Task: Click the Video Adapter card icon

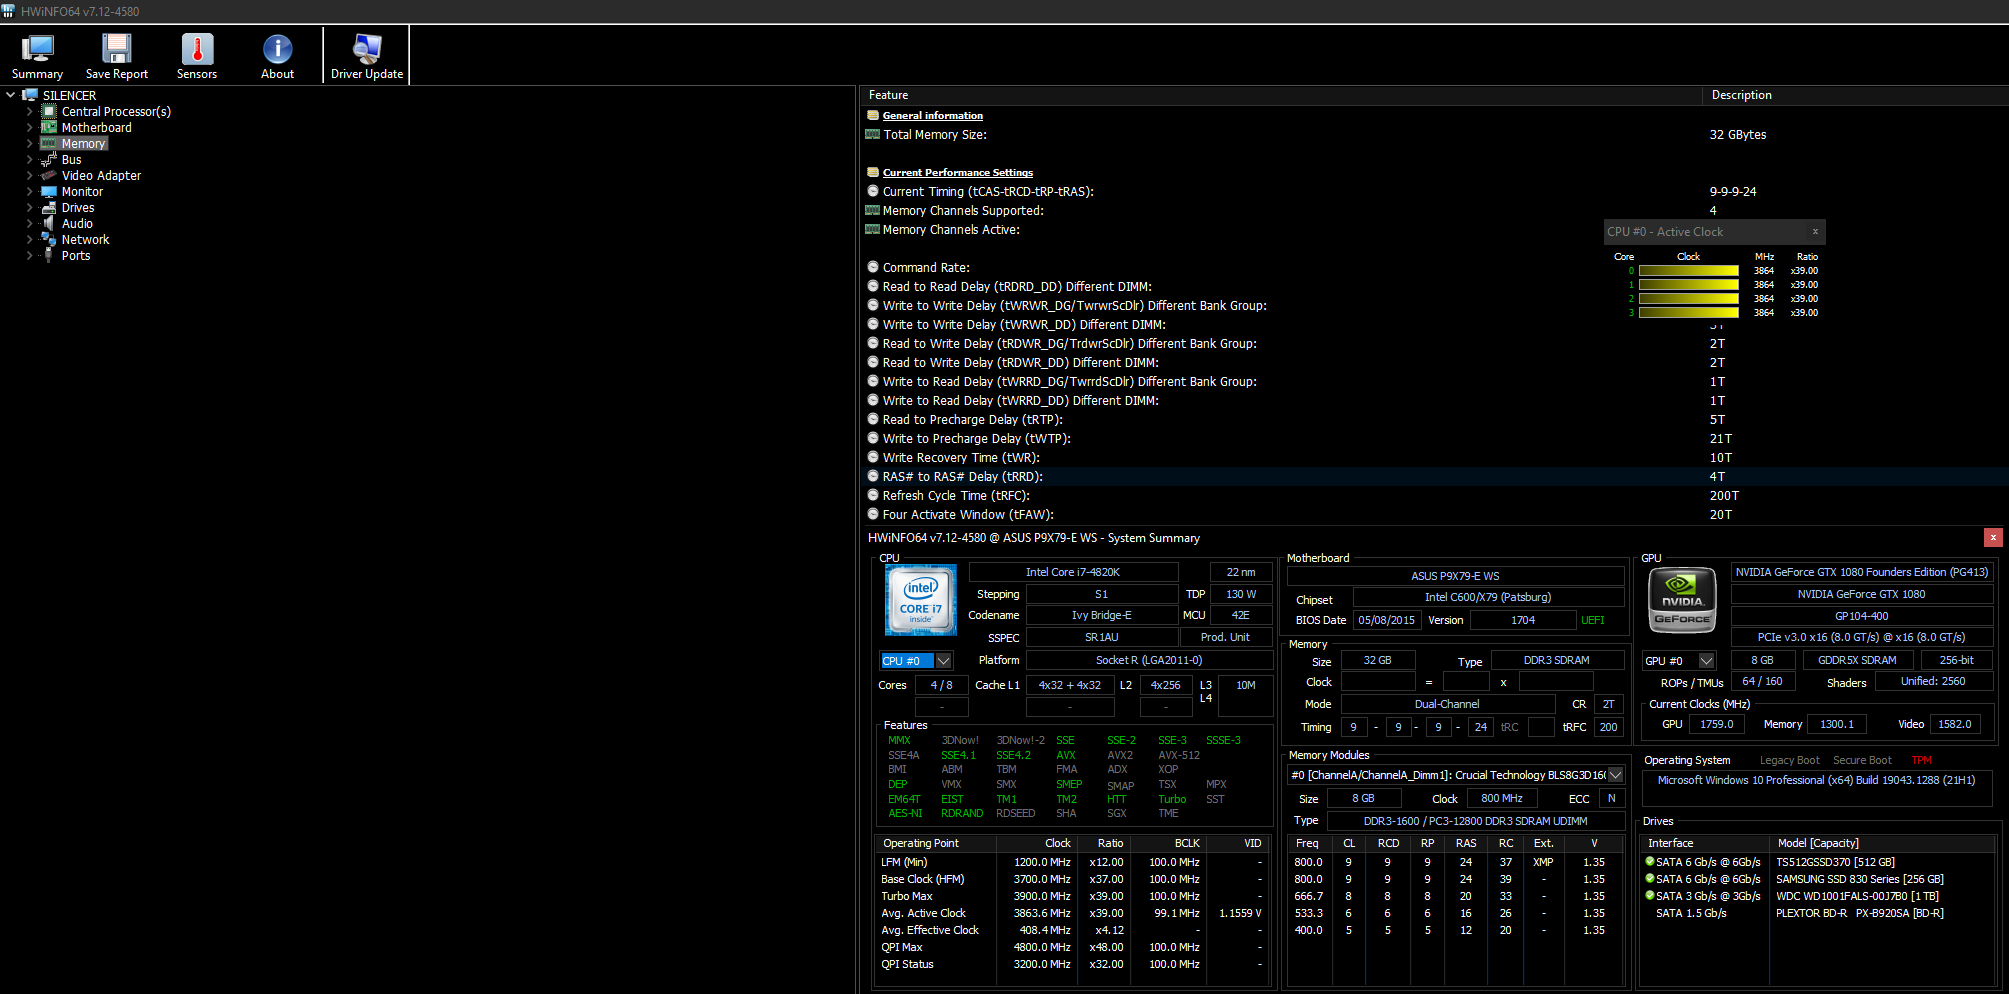Action: pyautogui.click(x=49, y=176)
